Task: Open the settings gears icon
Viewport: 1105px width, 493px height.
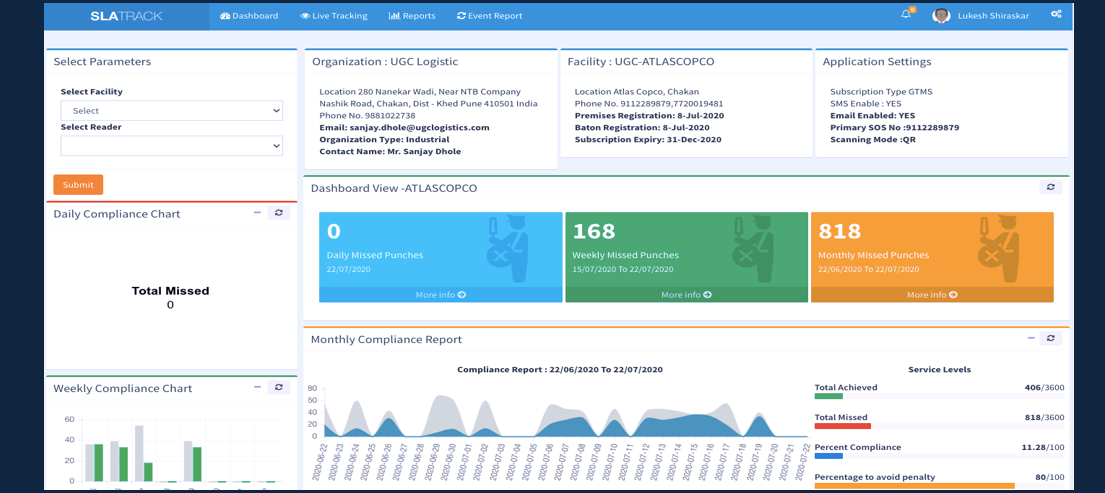Action: pos(1056,14)
